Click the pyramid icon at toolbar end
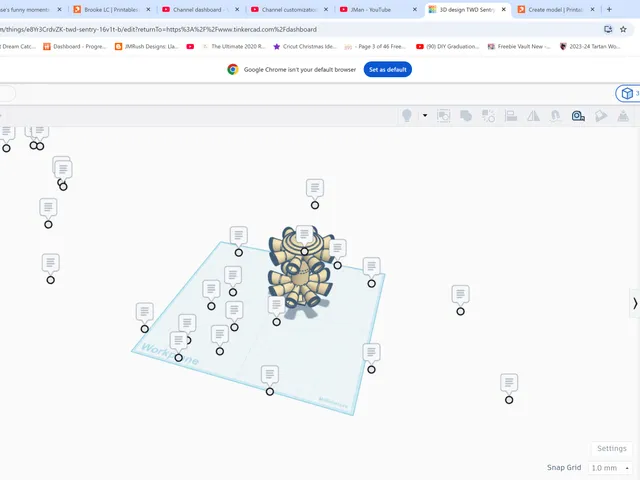This screenshot has width=640, height=480. [623, 116]
